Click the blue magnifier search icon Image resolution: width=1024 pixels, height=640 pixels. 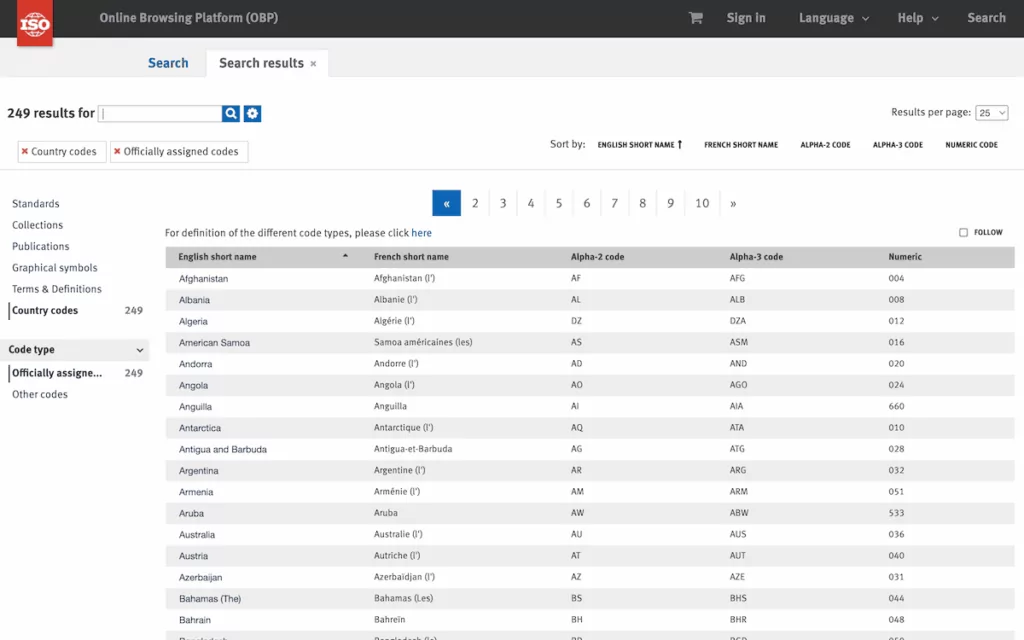[231, 113]
